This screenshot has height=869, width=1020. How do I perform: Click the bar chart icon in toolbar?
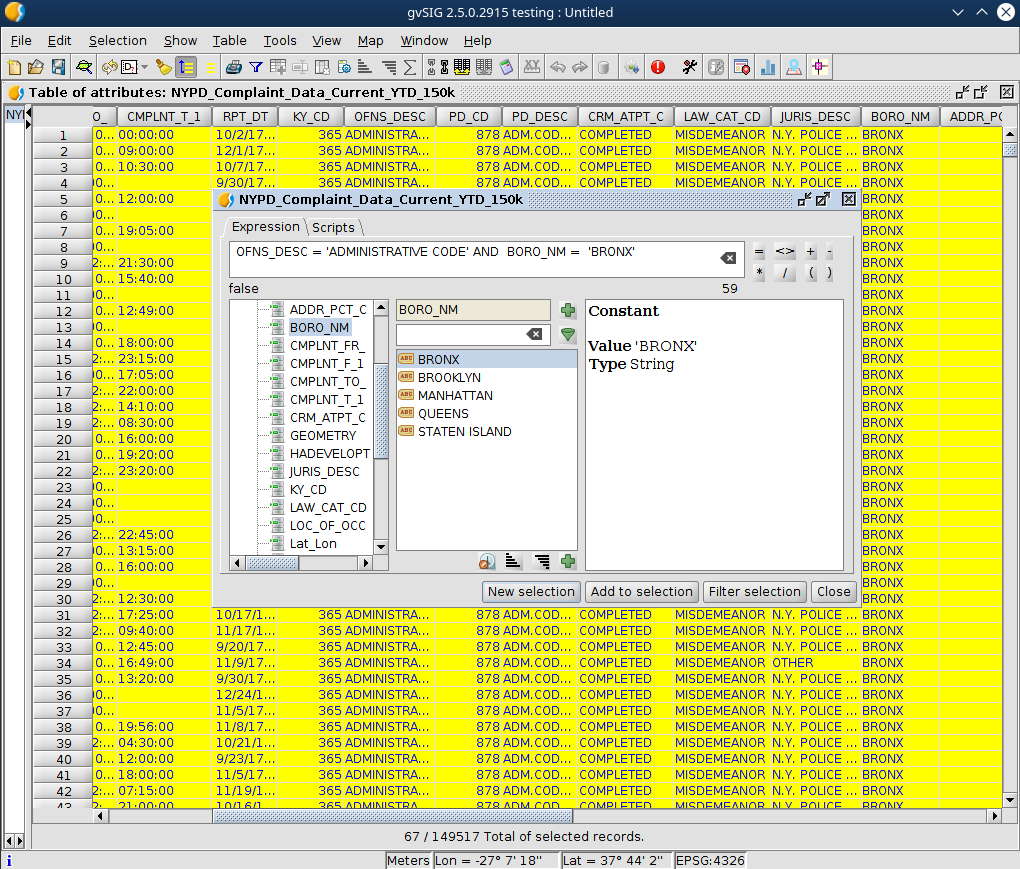[768, 67]
